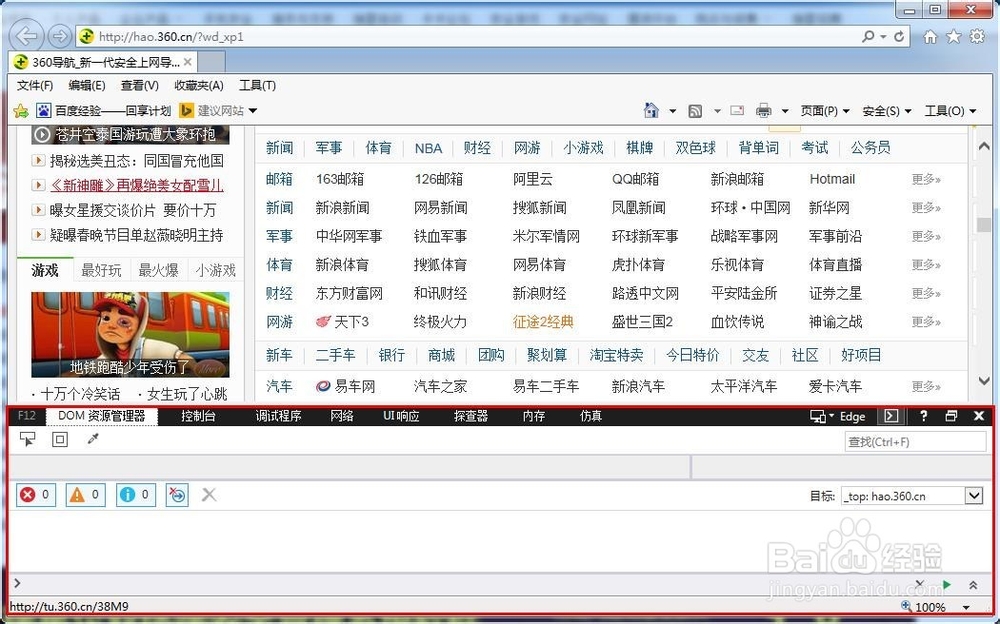Switch to the UI 响应 tab
Image resolution: width=1000 pixels, height=624 pixels.
[401, 416]
